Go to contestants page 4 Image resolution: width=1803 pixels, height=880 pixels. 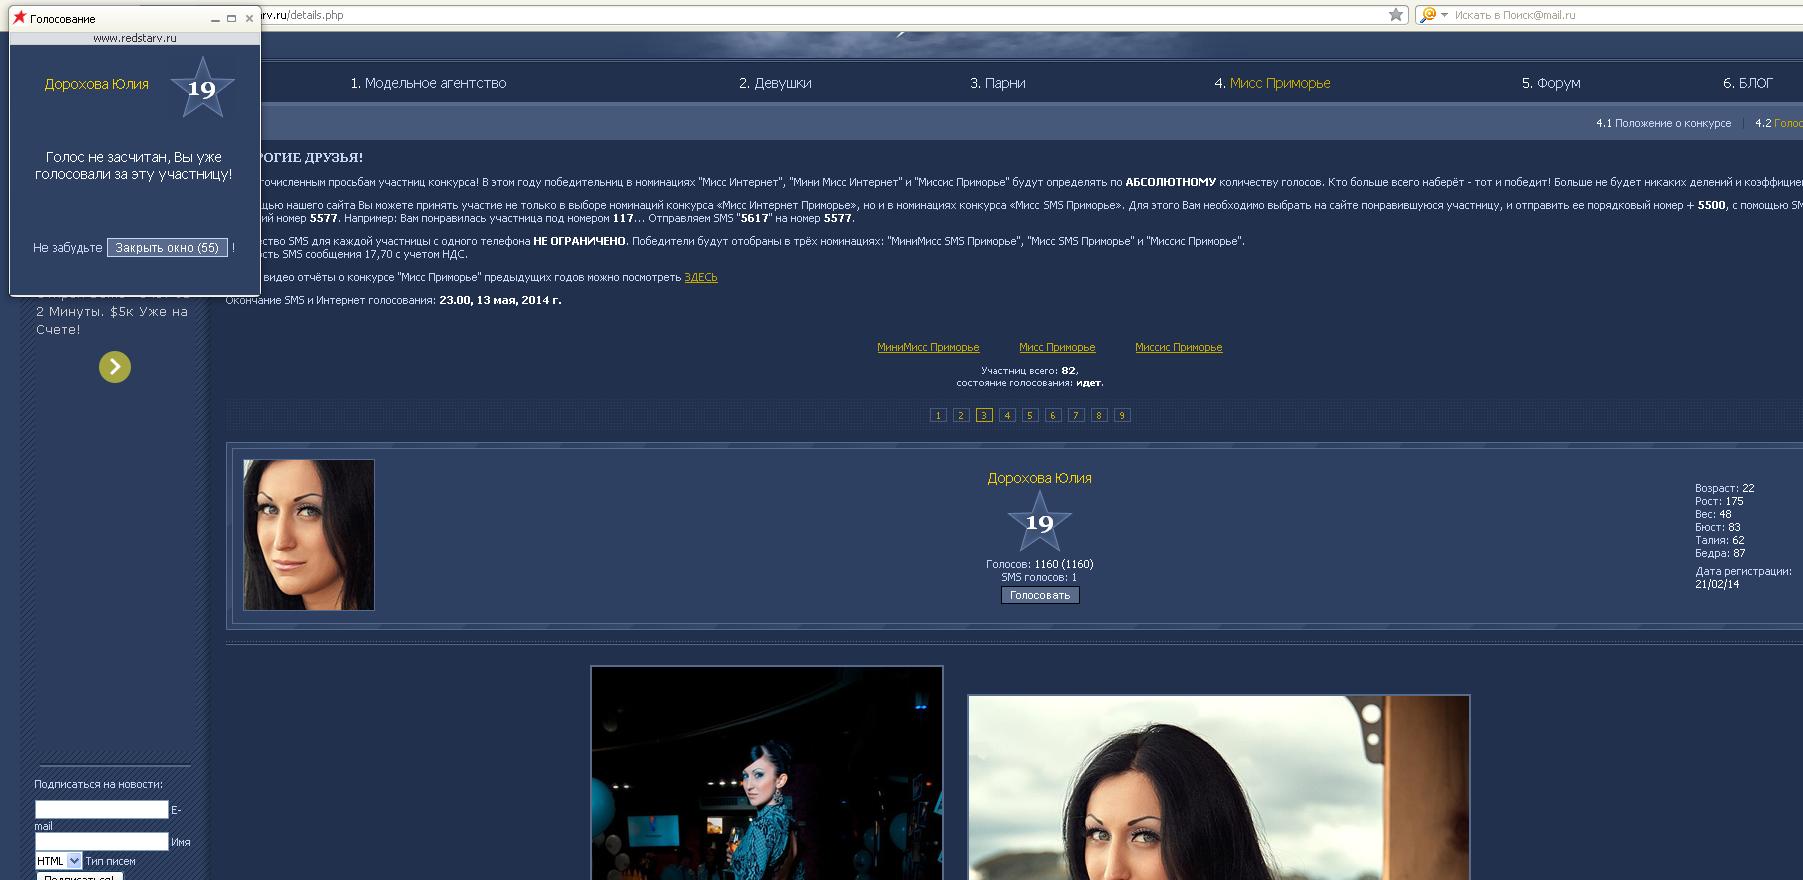[x=1007, y=415]
